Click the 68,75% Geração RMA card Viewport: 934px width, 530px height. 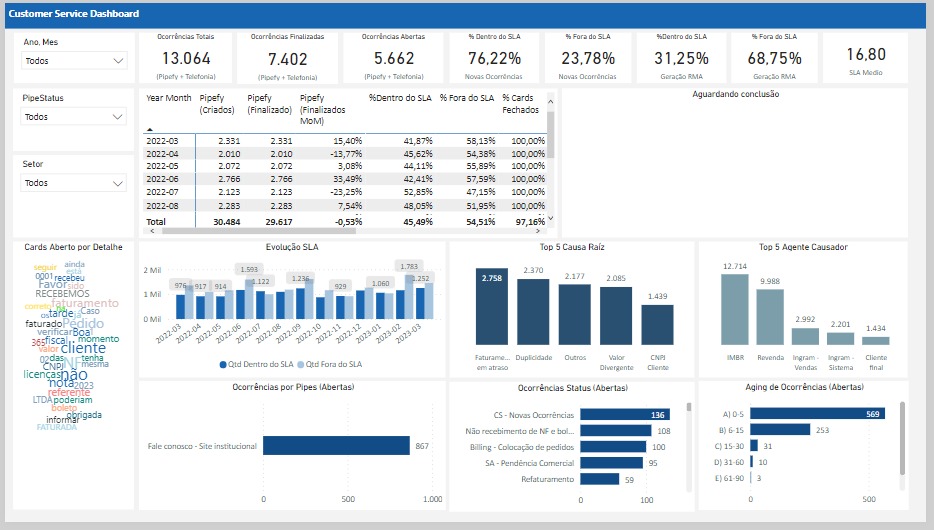point(774,58)
